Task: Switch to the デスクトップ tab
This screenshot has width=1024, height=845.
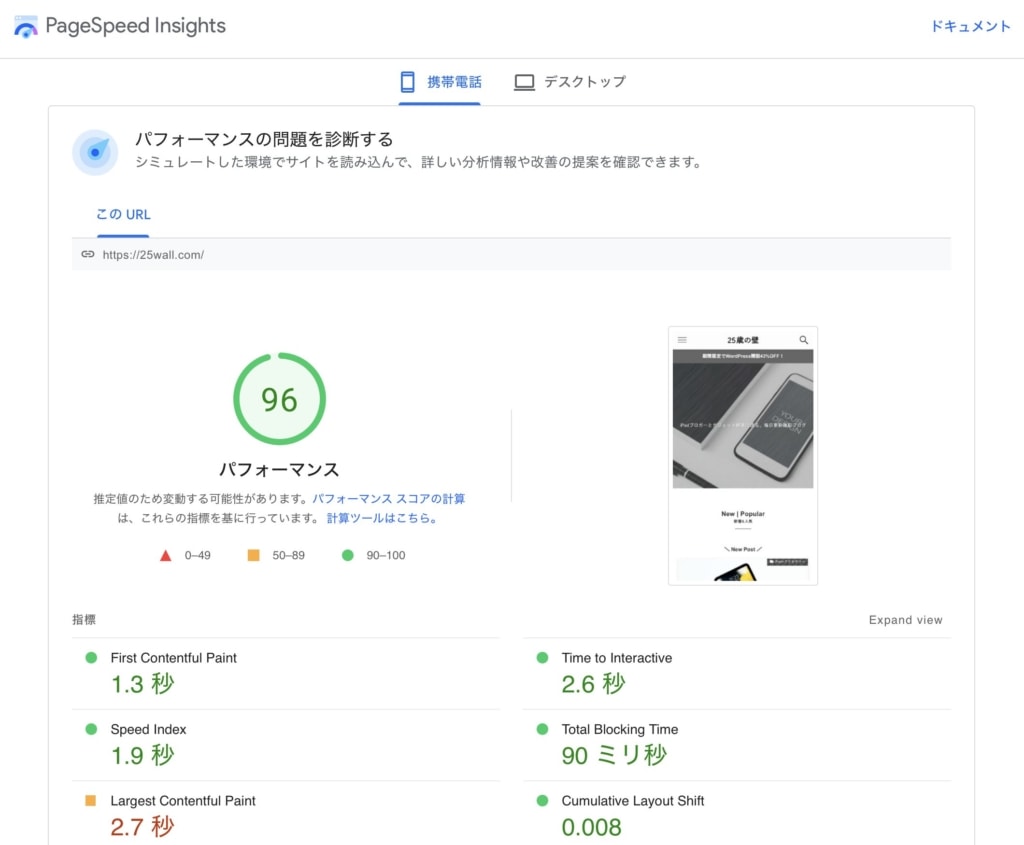Action: [569, 82]
